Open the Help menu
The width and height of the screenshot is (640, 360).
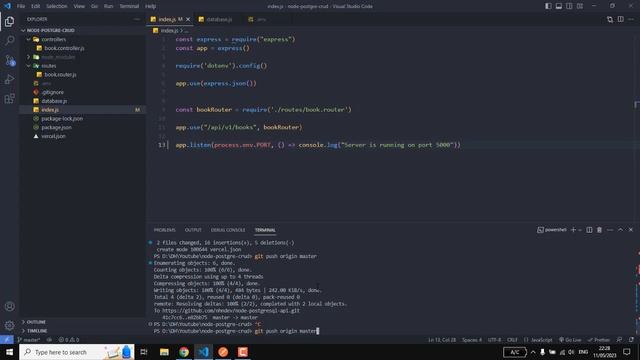(151, 6)
